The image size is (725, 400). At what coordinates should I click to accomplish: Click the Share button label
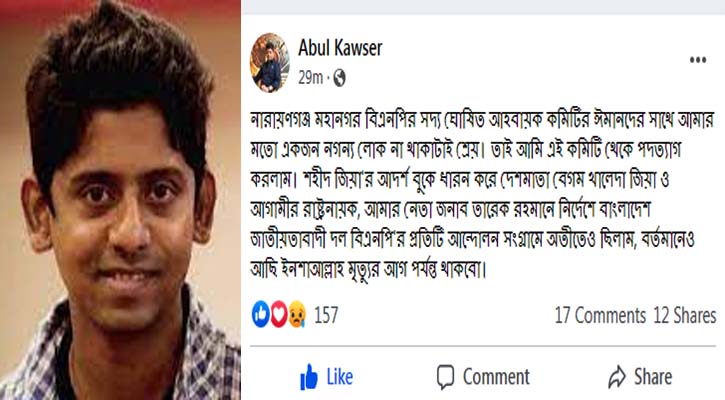653,377
